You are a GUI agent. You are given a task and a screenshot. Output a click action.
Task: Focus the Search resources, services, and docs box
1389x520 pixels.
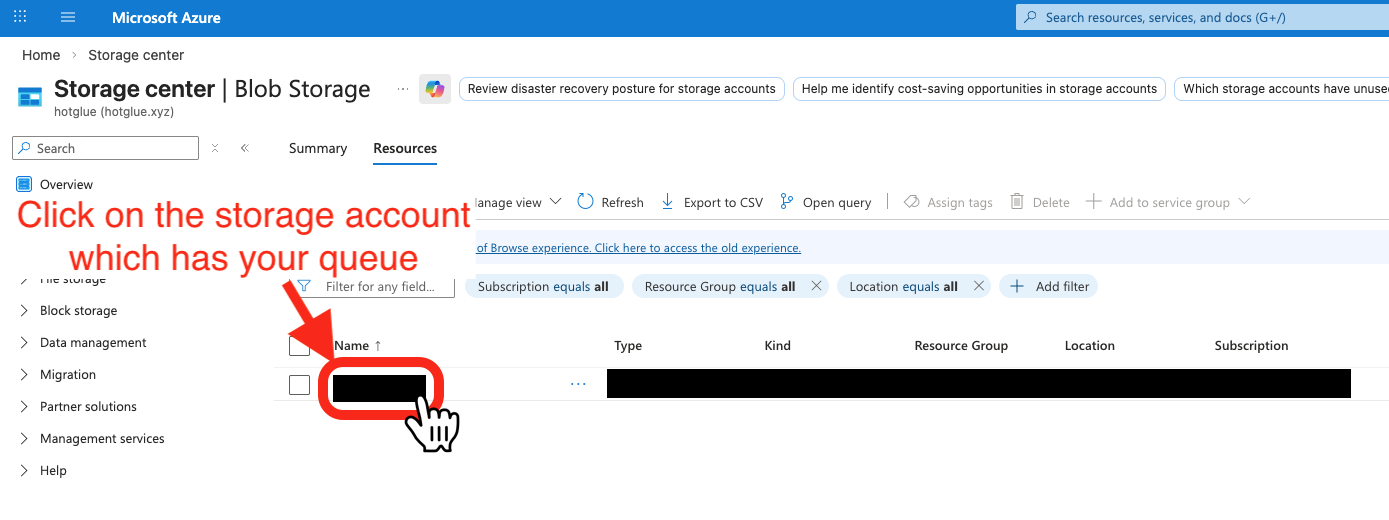click(1202, 18)
